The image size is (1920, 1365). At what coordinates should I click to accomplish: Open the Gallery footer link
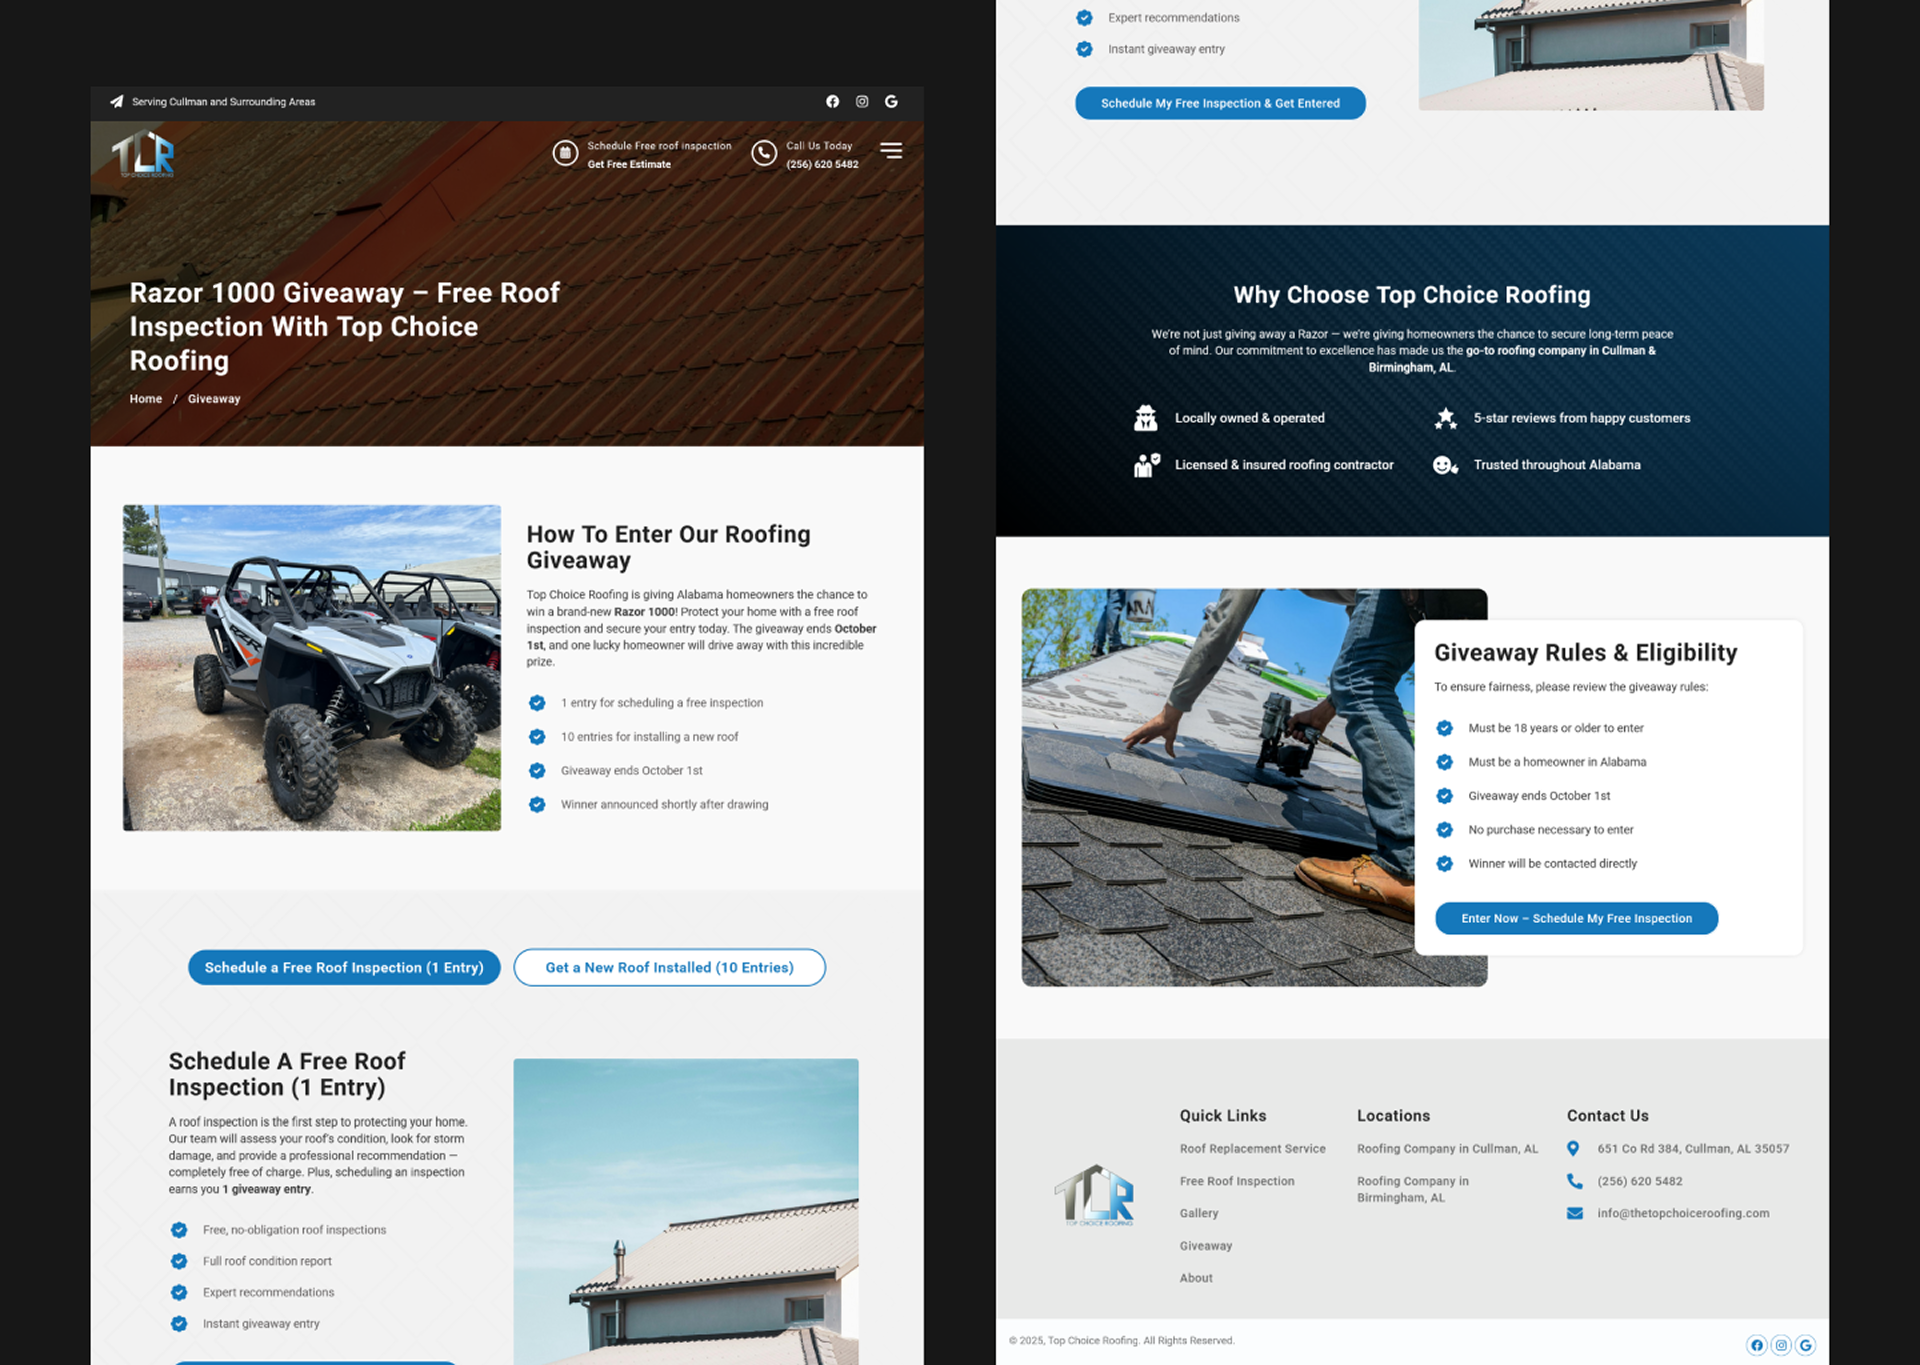coord(1198,1213)
